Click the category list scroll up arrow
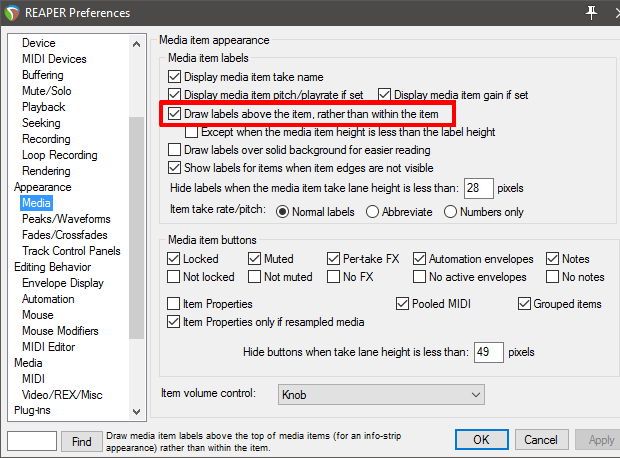This screenshot has height=458, width=620. [136, 44]
